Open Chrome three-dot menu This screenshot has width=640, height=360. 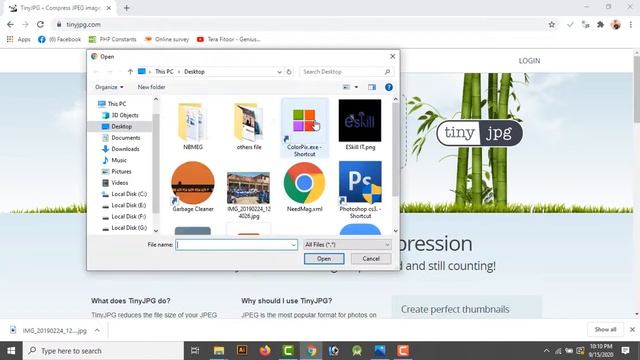tap(631, 24)
